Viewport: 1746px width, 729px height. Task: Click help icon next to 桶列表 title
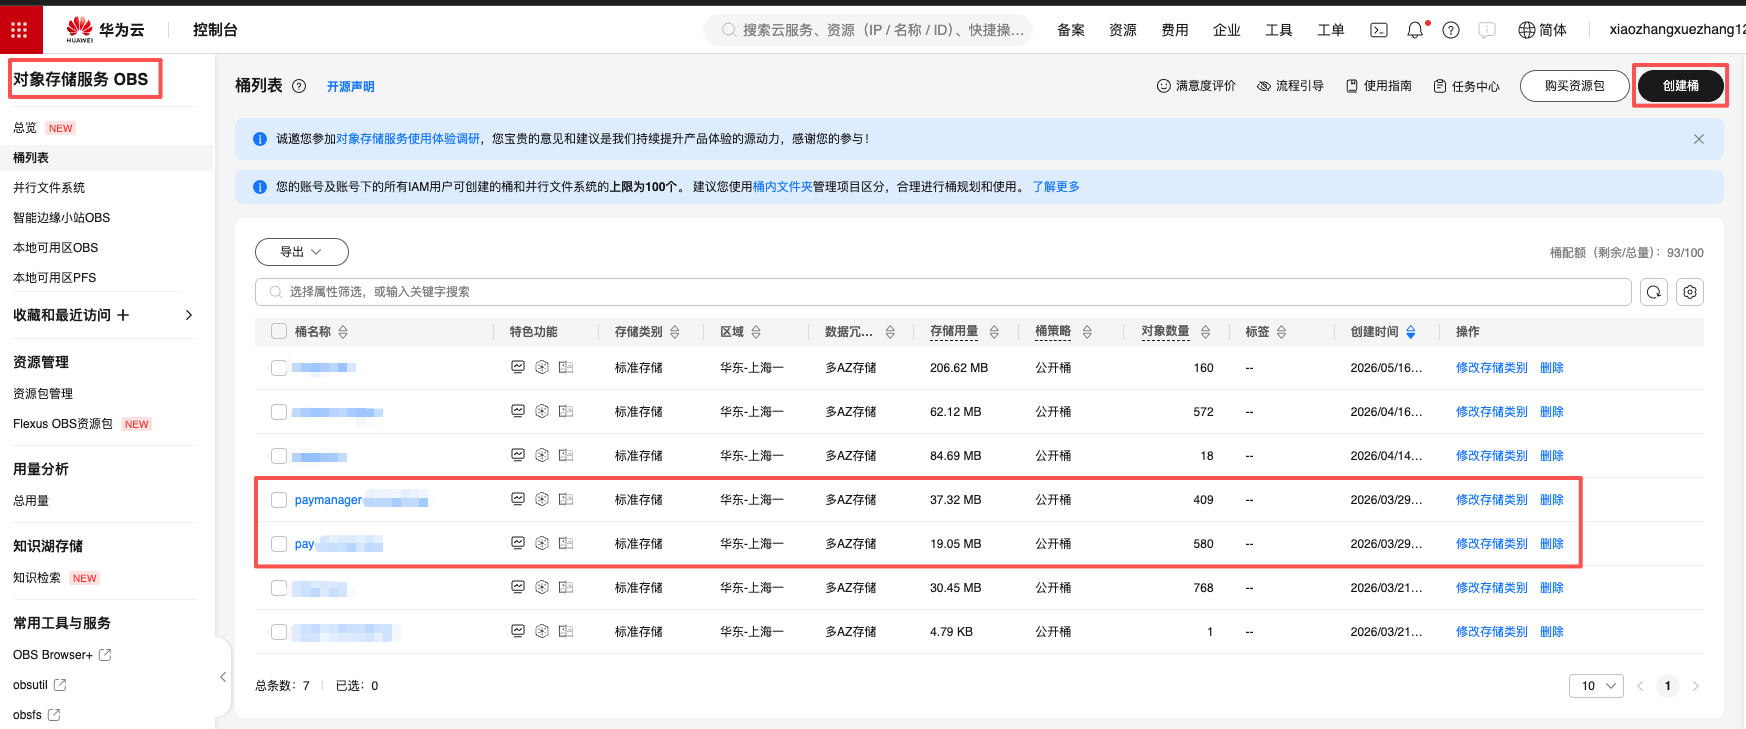tap(299, 86)
